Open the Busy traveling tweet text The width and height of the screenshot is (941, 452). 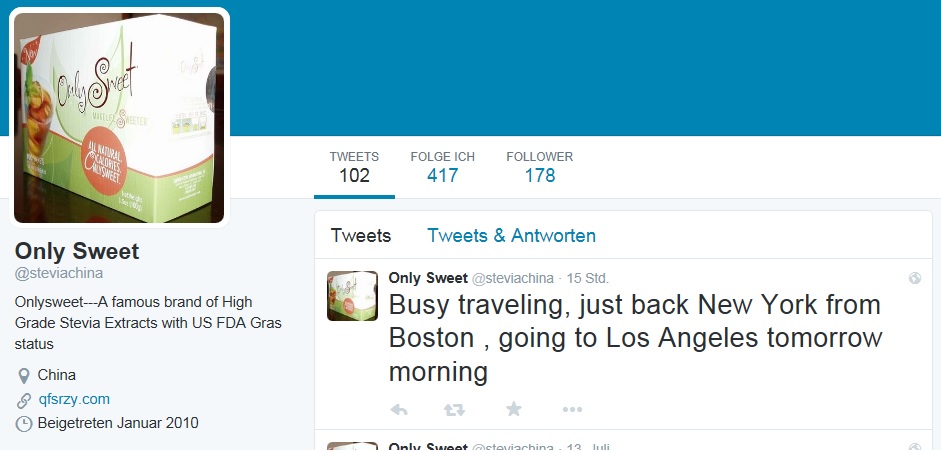(x=634, y=338)
